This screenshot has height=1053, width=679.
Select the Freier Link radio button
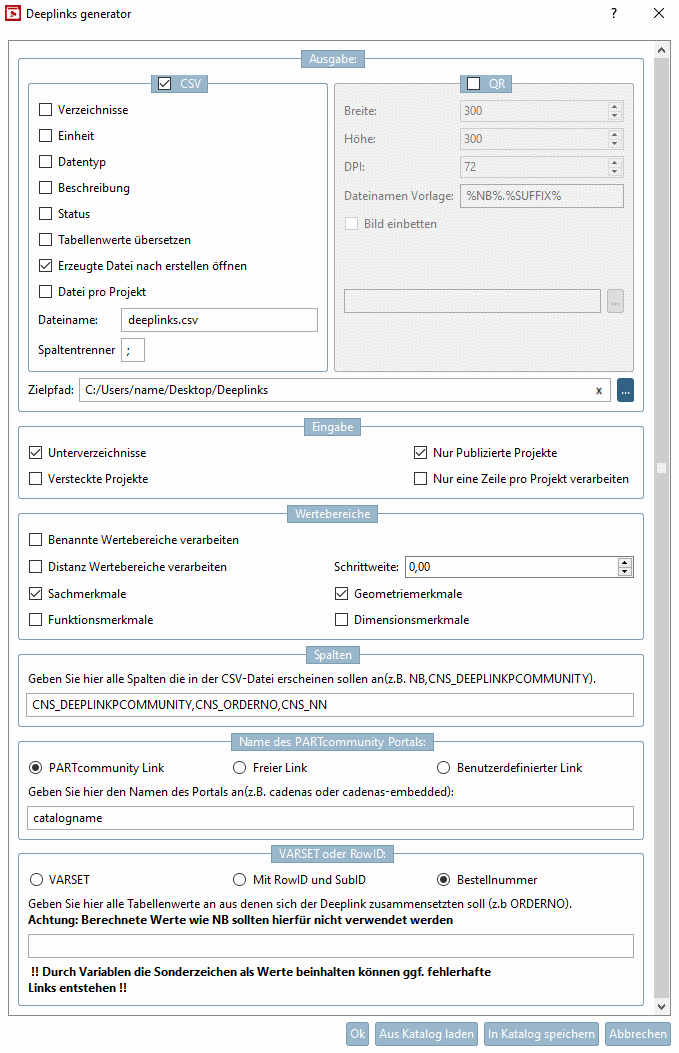[x=239, y=766]
